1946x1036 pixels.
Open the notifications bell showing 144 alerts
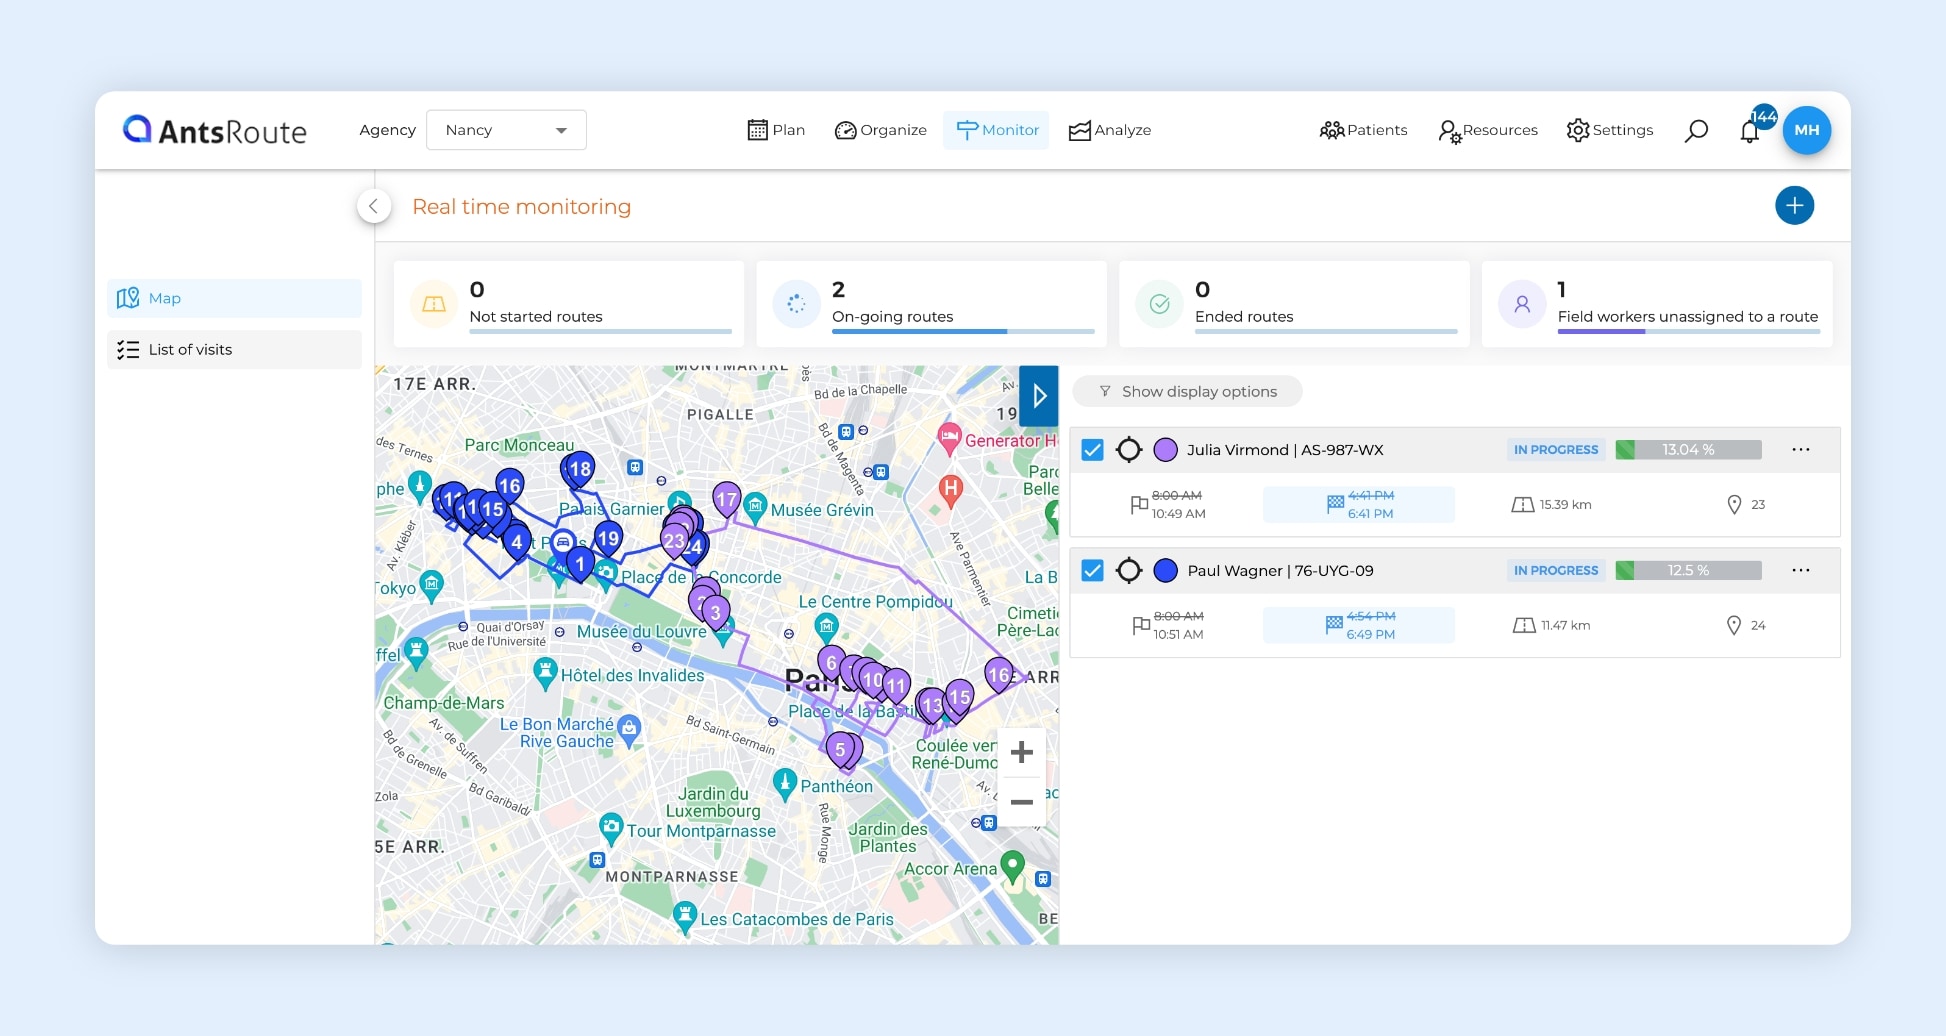tap(1750, 131)
